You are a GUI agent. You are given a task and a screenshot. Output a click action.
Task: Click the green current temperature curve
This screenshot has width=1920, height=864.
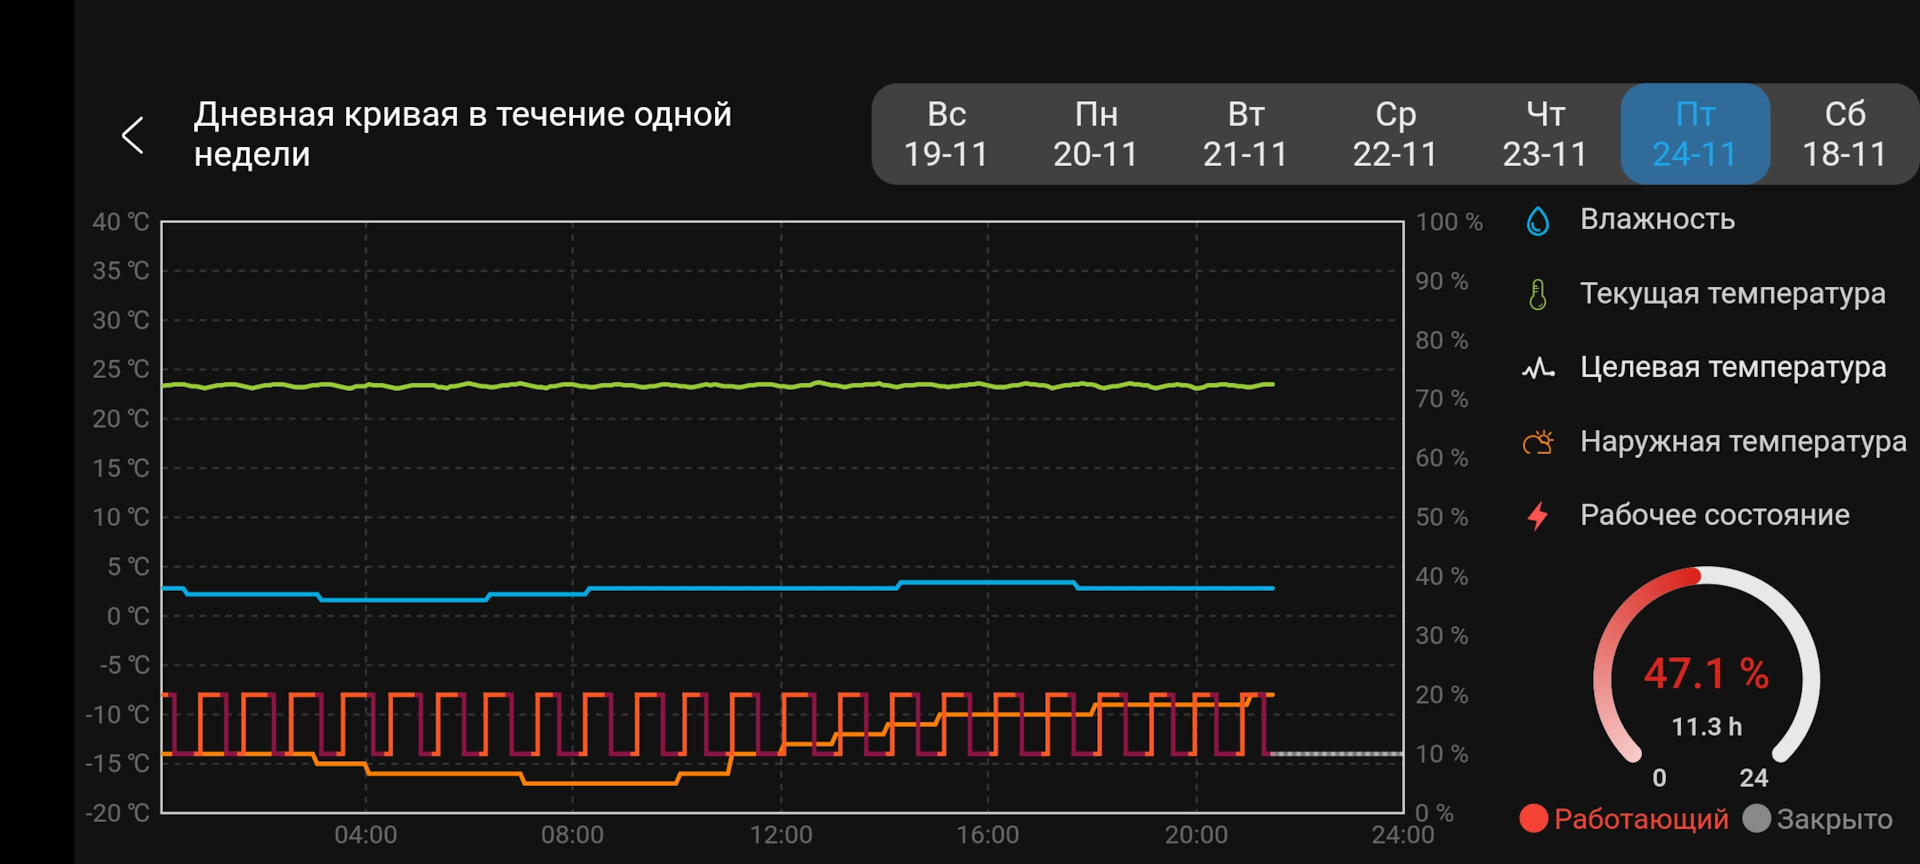pyautogui.click(x=718, y=385)
